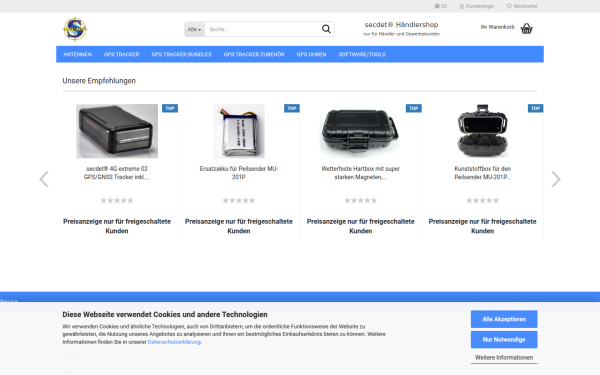Screen dimensions: 600x375
Task: Click TOP badge on Wetterfeste Hartbox
Action: tap(414, 108)
